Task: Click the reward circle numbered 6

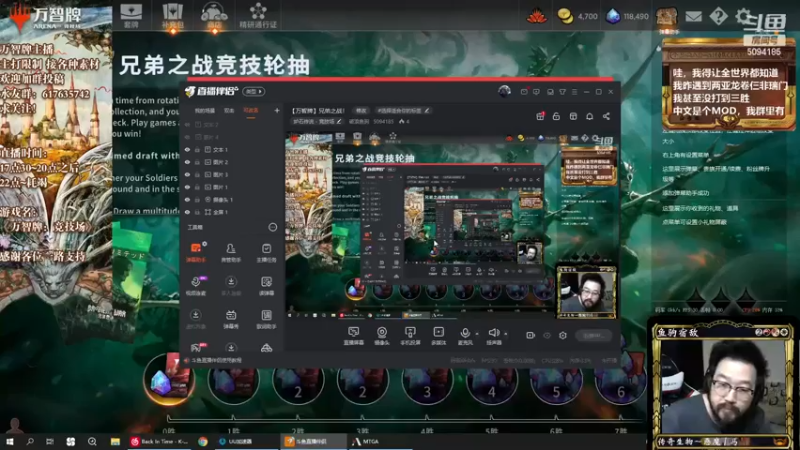Action: [x=620, y=382]
